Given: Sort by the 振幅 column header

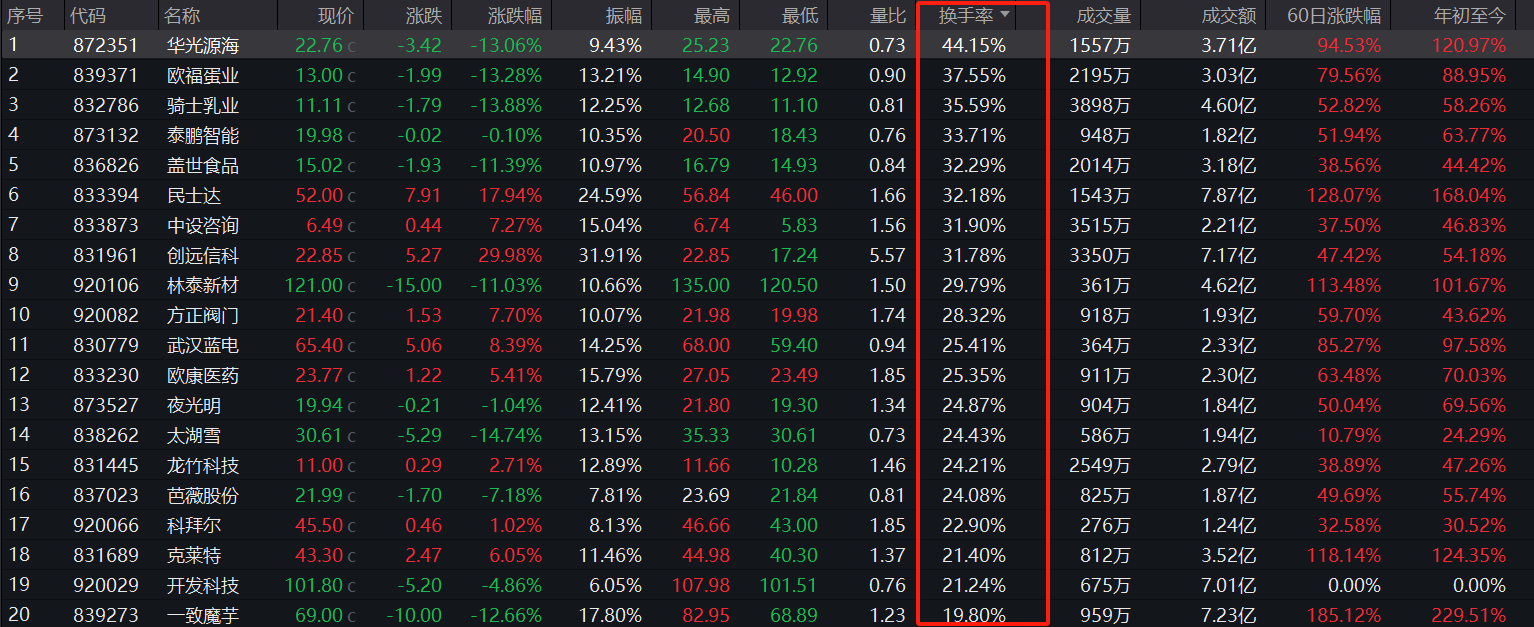Looking at the screenshot, I should 624,15.
